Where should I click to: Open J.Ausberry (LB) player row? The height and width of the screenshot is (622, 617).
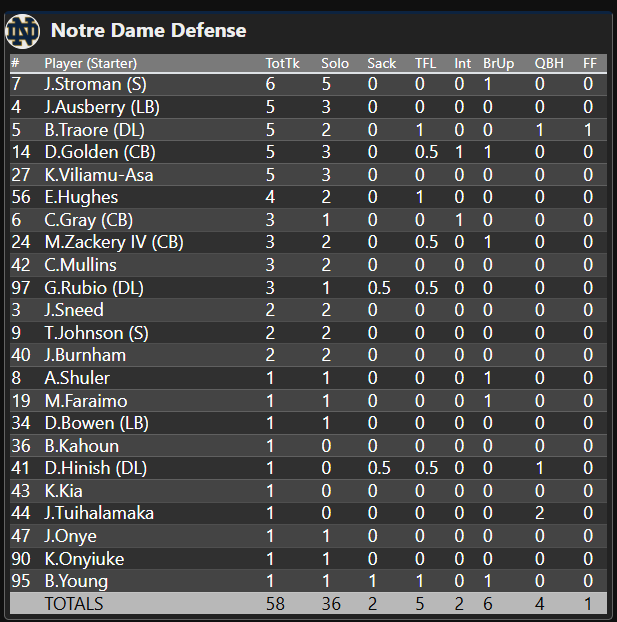[102, 107]
